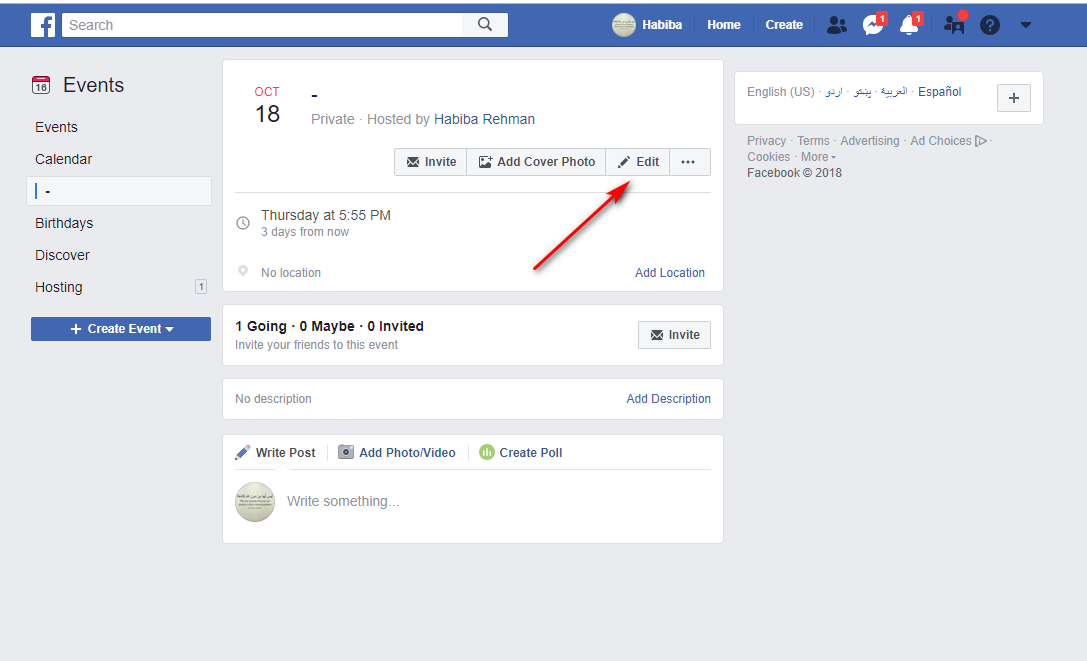The height and width of the screenshot is (661, 1087).
Task: Click the friend activity icon with red dot
Action: (x=954, y=25)
